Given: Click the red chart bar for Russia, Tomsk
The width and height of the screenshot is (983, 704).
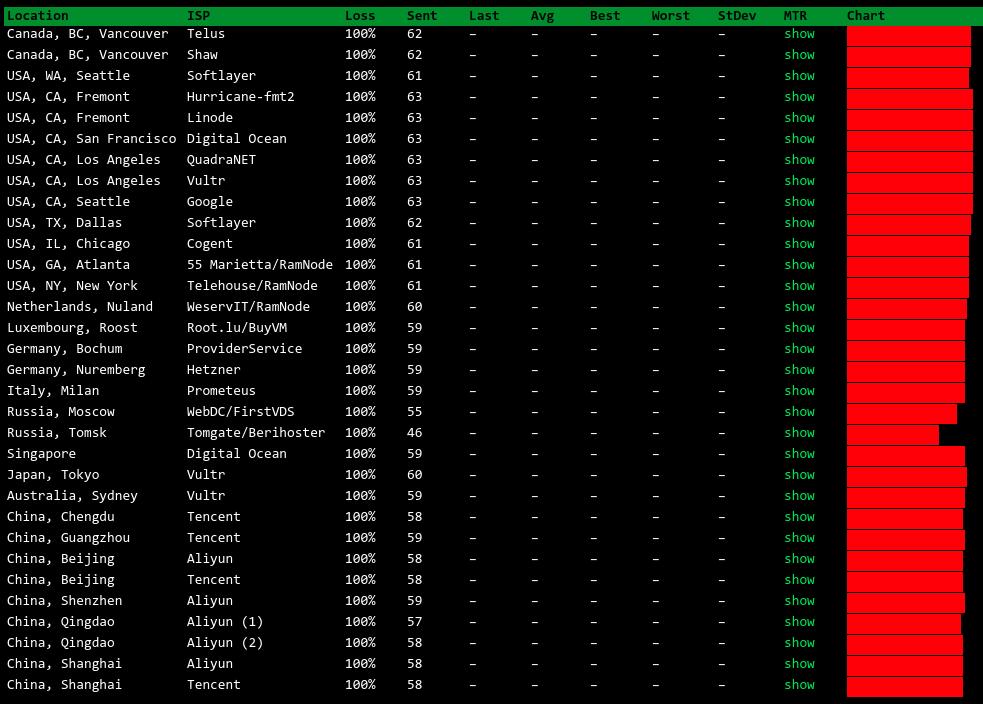Looking at the screenshot, I should 893,435.
